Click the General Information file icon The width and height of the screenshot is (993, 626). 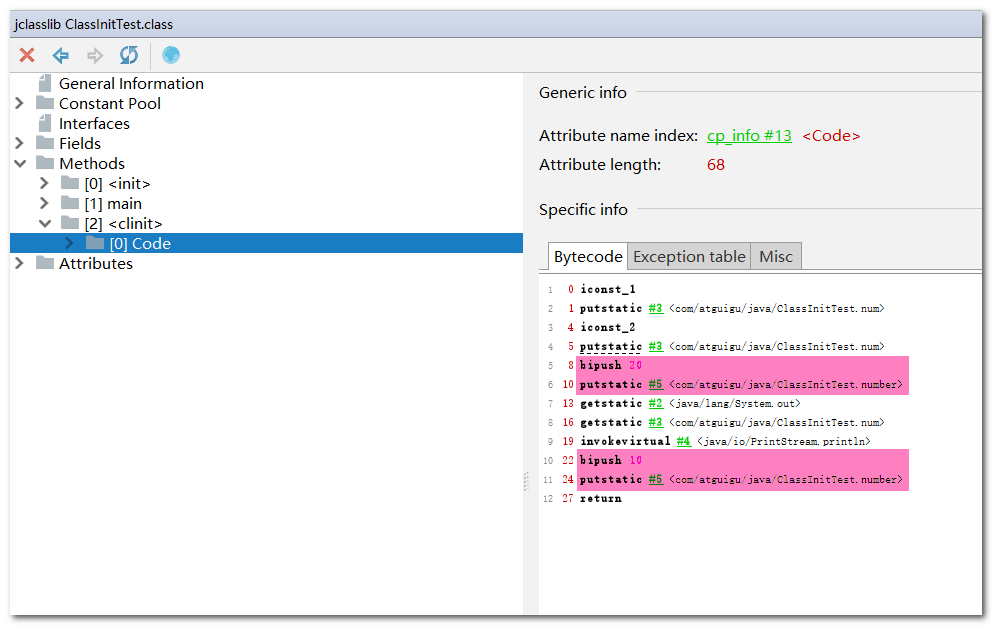click(44, 84)
